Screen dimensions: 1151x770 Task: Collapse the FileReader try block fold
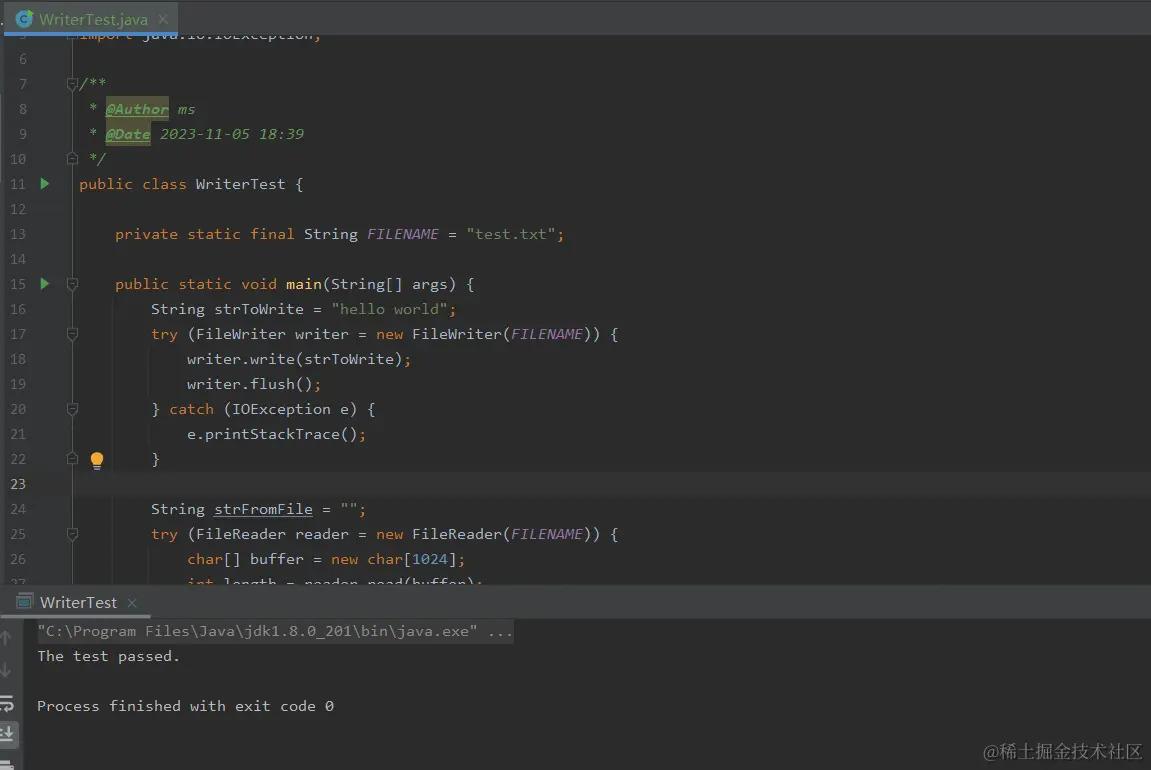pyautogui.click(x=72, y=534)
